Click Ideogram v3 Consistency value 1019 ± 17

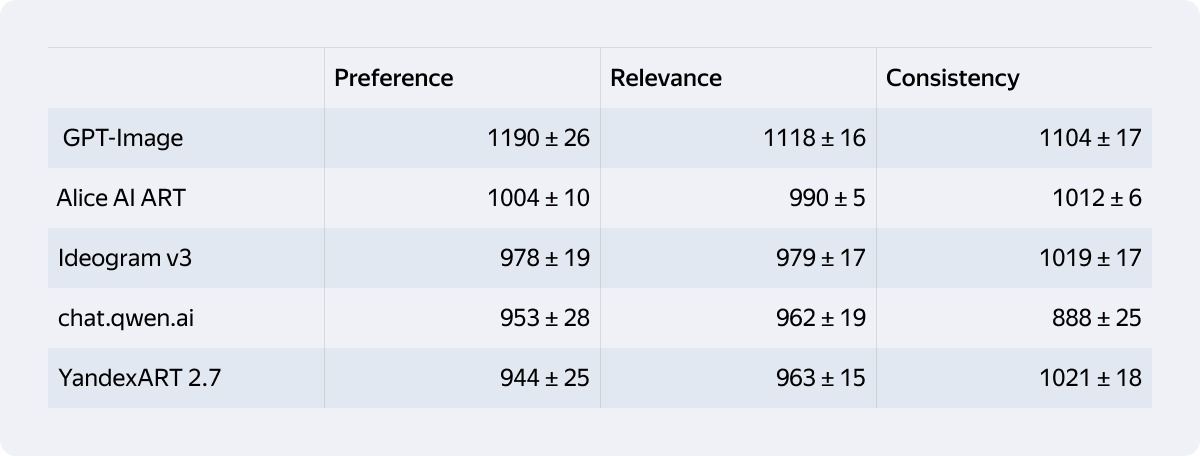(x=1090, y=258)
